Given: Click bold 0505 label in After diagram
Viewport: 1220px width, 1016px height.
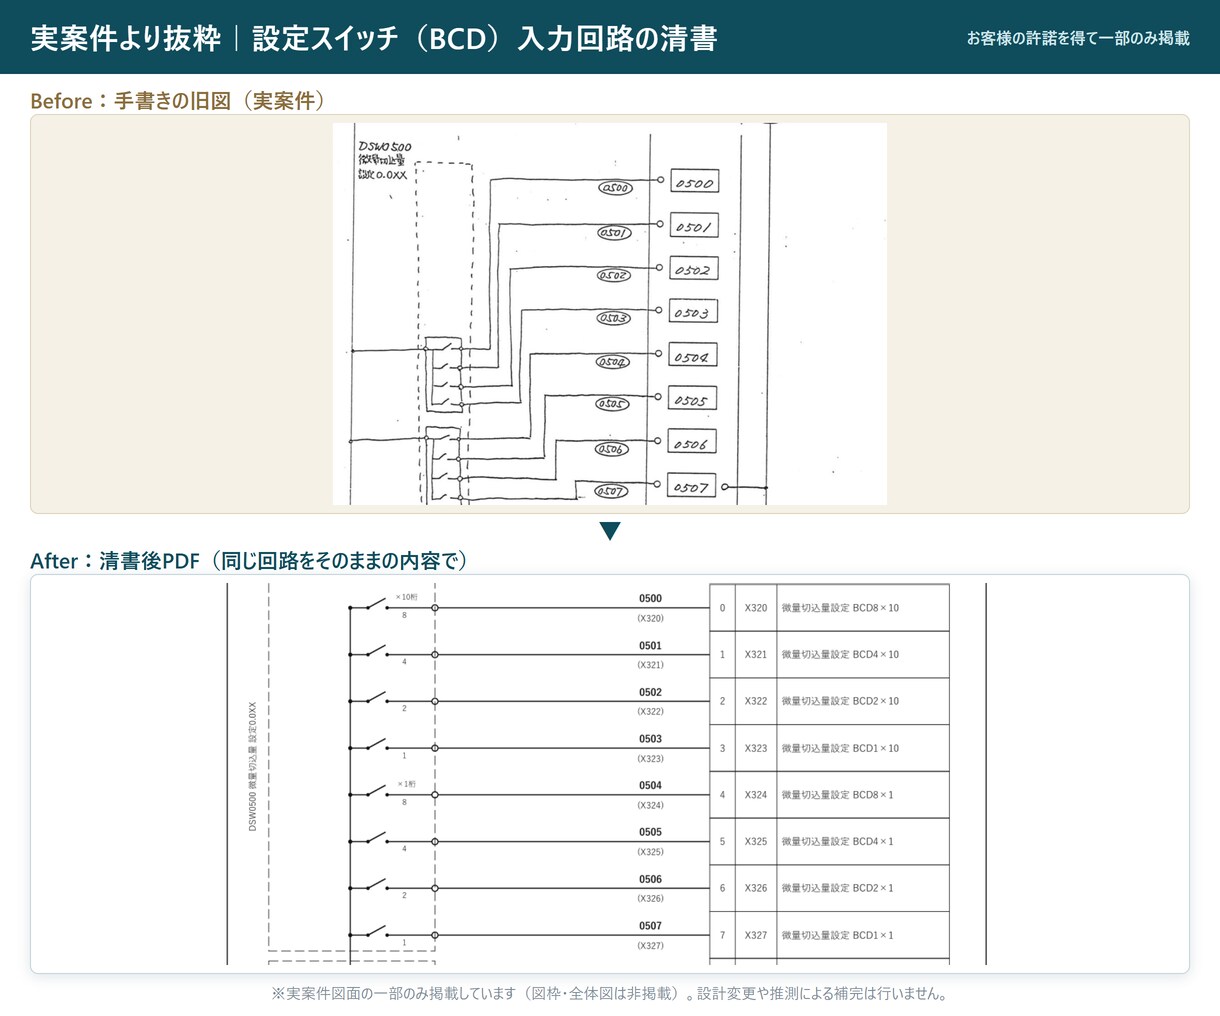Looking at the screenshot, I should (x=651, y=832).
